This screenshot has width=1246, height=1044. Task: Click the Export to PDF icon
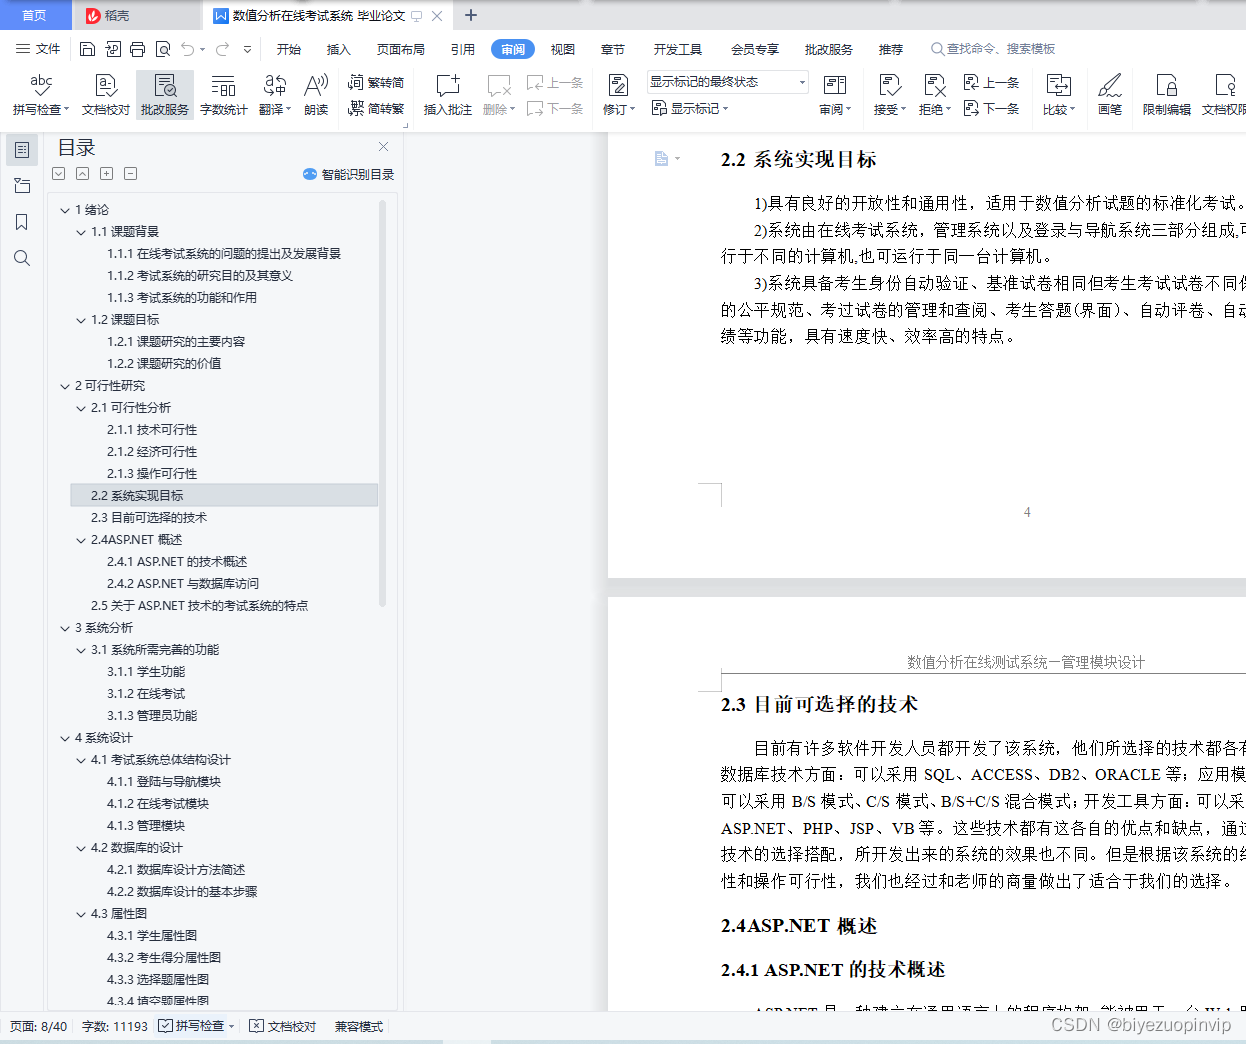(112, 49)
